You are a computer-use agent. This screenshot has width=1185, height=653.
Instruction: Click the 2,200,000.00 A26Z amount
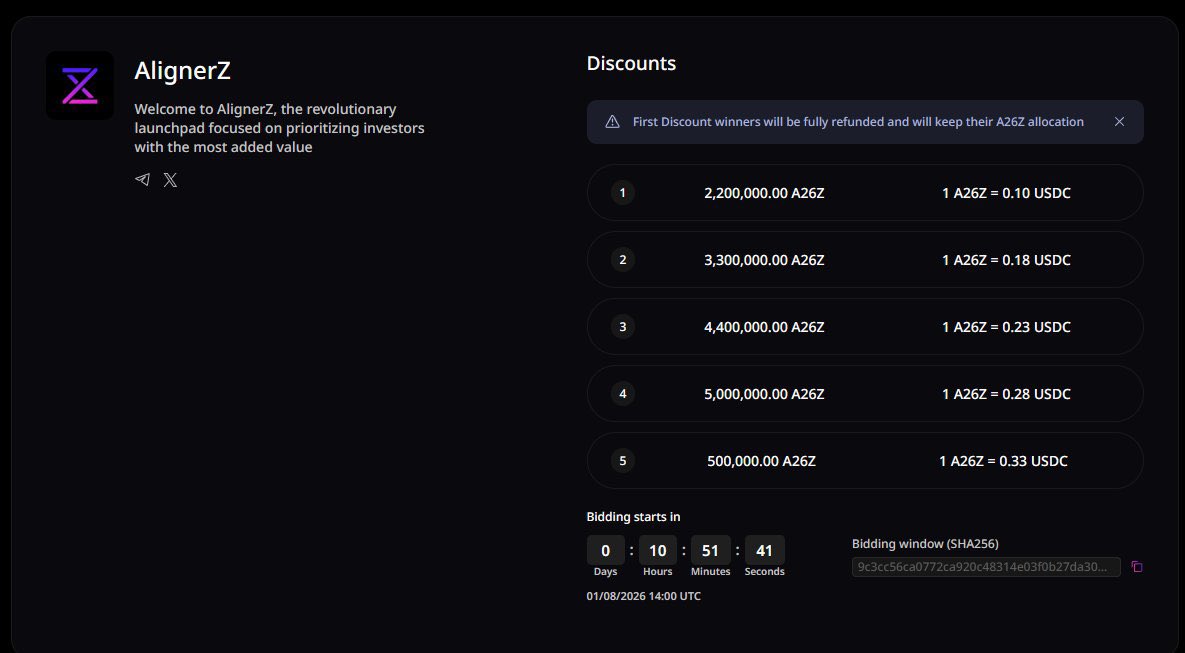764,193
